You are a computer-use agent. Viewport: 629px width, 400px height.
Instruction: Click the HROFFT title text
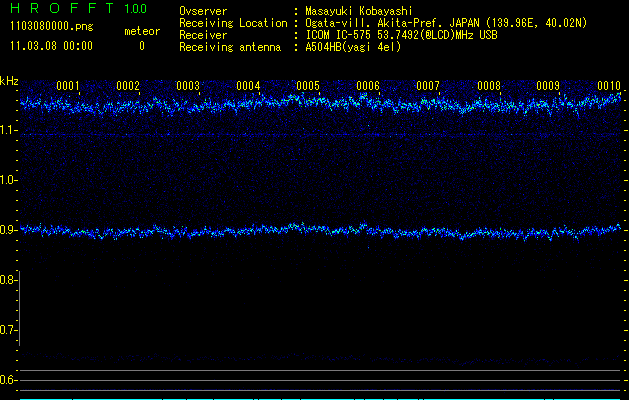click(x=61, y=9)
